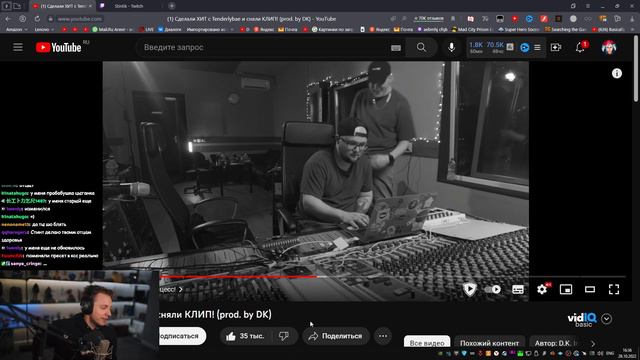Toggle the autoplay switch in the player
The image size is (640, 360).
click(x=493, y=289)
